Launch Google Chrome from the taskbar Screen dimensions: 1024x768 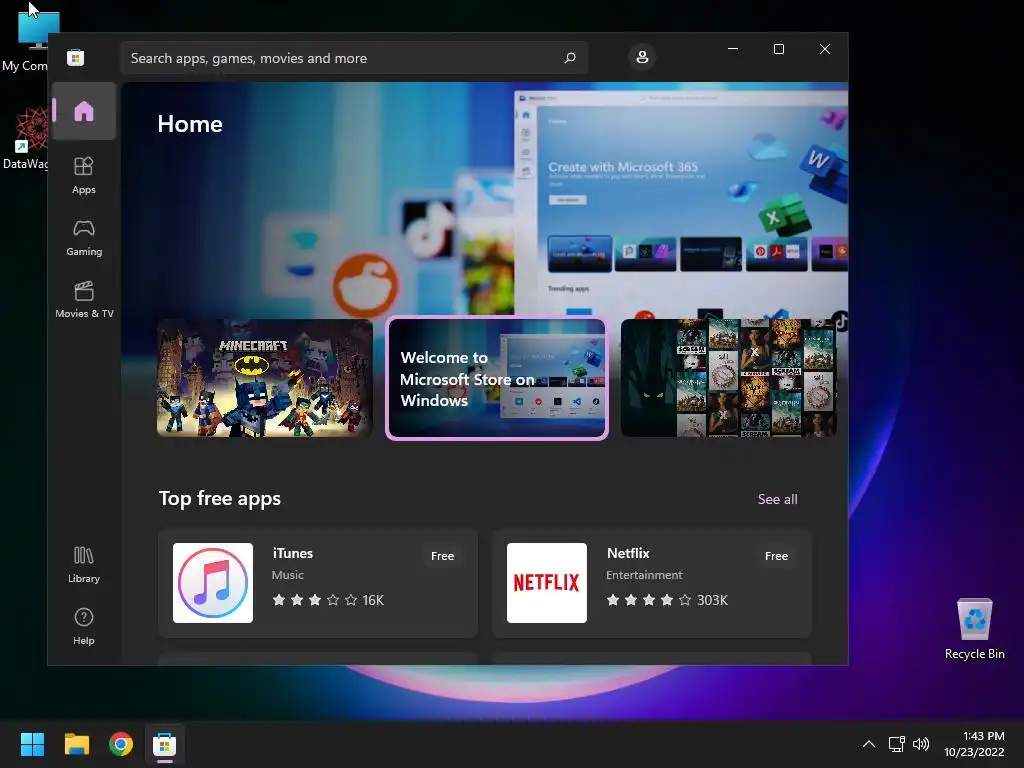click(121, 744)
